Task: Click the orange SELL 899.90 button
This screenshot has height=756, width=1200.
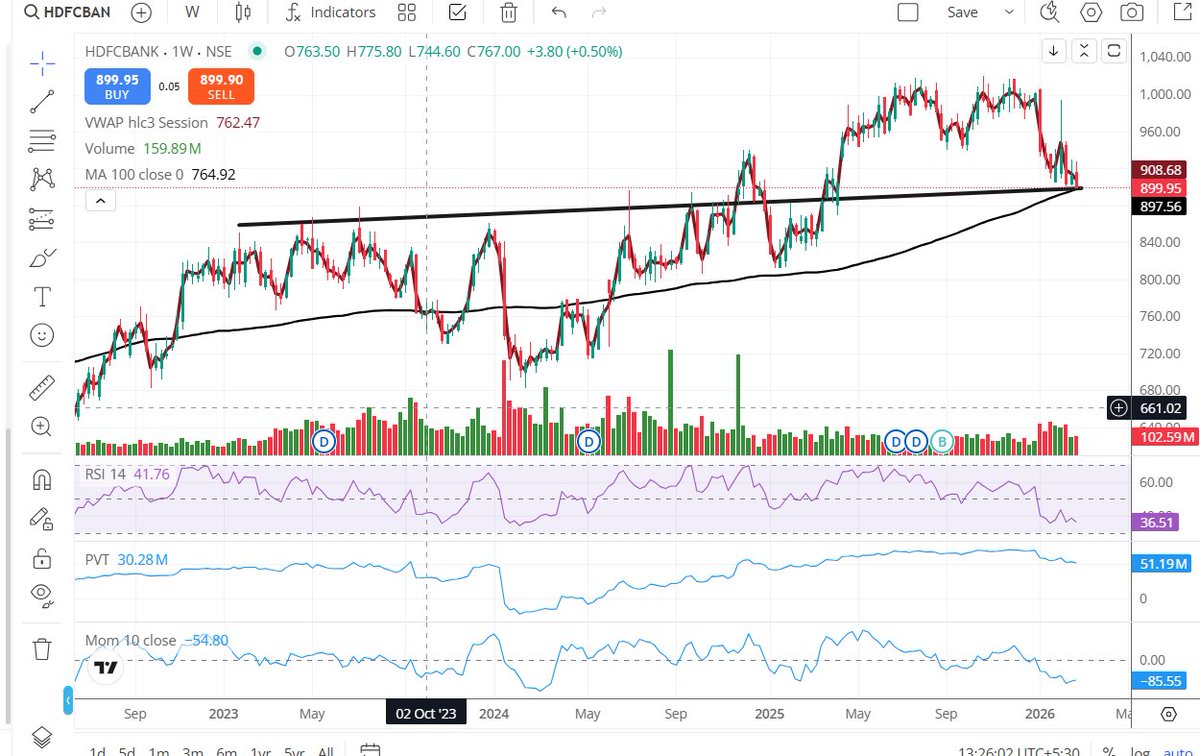Action: coord(221,86)
